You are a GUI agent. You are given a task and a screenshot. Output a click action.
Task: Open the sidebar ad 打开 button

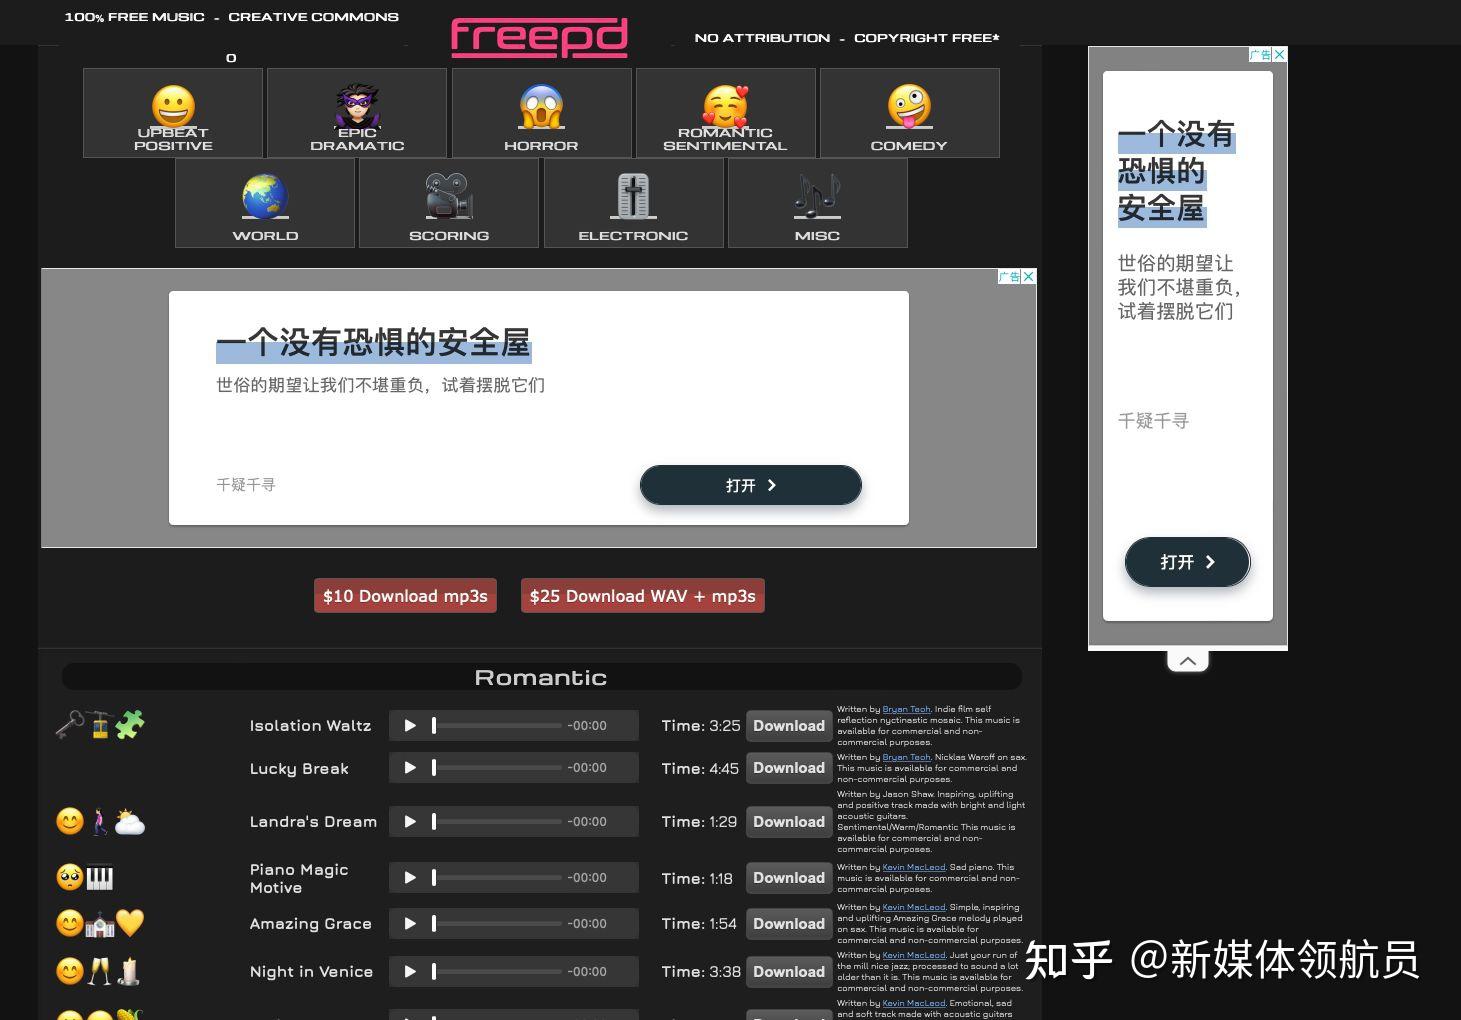click(1188, 562)
